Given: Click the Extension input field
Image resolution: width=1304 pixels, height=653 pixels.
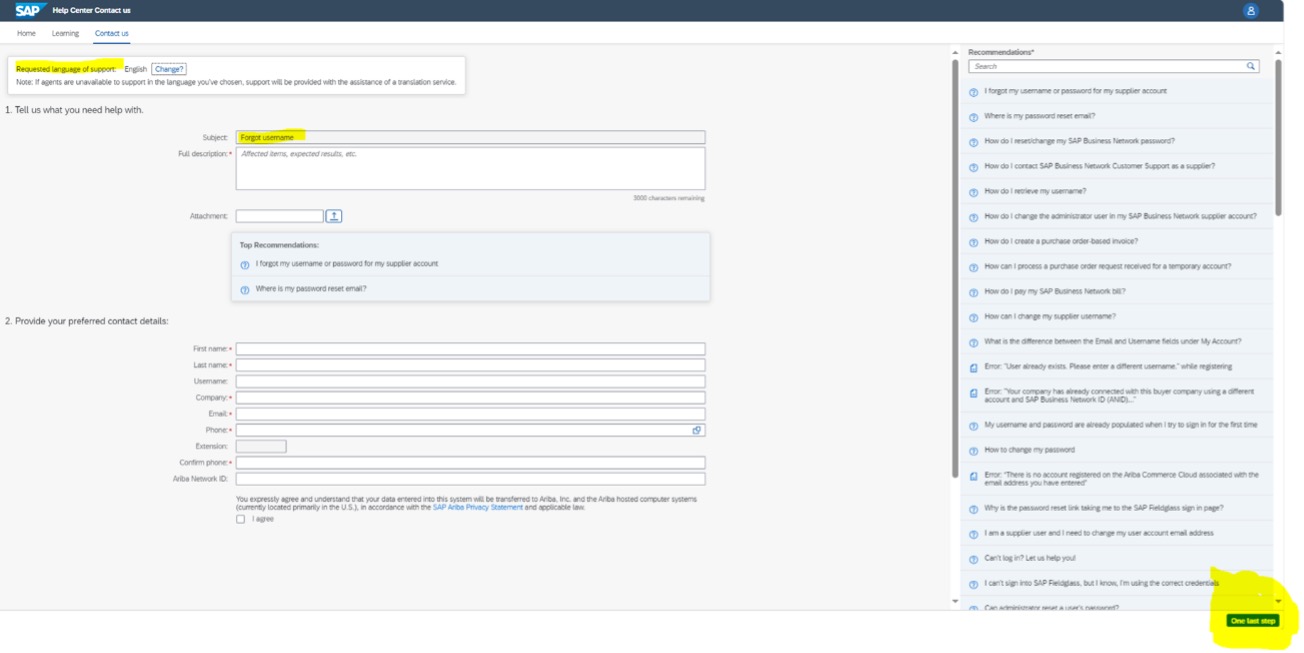Looking at the screenshot, I should tap(261, 446).
